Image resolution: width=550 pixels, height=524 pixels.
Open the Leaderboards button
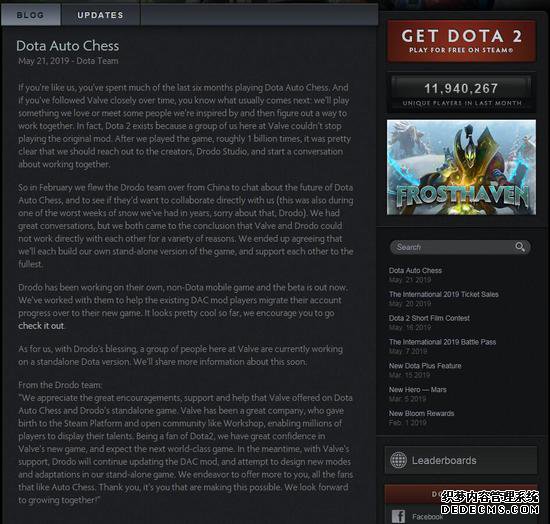(461, 460)
